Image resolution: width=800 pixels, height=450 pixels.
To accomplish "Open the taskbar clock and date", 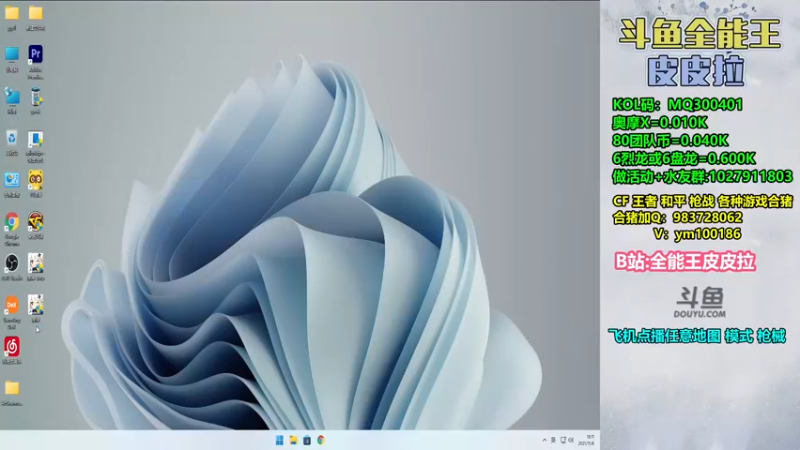I will click(x=587, y=440).
